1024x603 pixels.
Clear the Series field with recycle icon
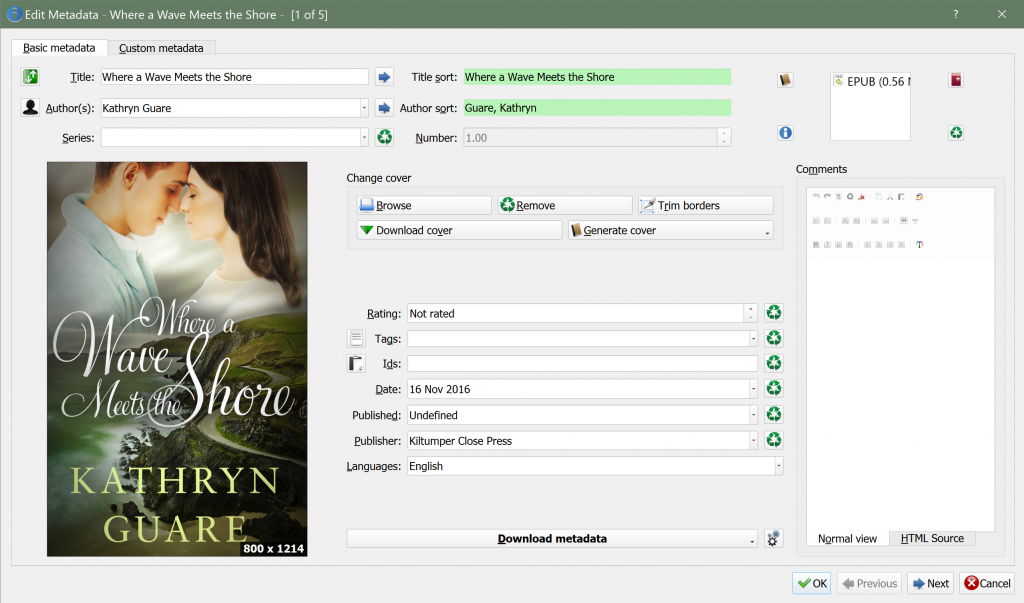coord(384,138)
